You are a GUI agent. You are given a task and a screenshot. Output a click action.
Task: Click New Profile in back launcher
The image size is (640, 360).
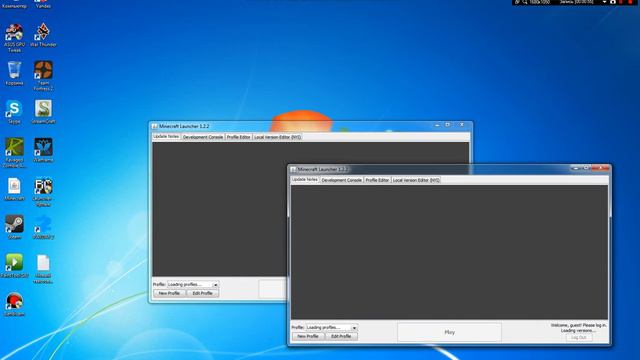pyautogui.click(x=169, y=293)
